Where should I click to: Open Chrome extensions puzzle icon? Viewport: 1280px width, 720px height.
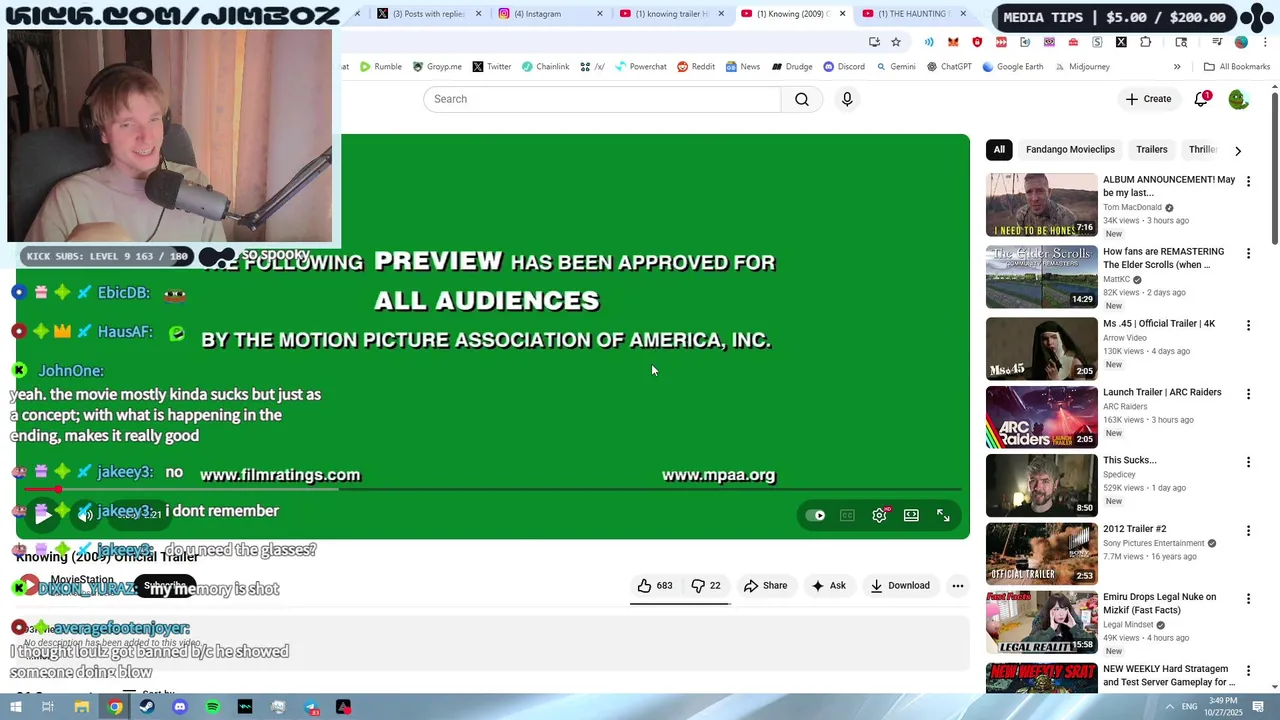1145,42
